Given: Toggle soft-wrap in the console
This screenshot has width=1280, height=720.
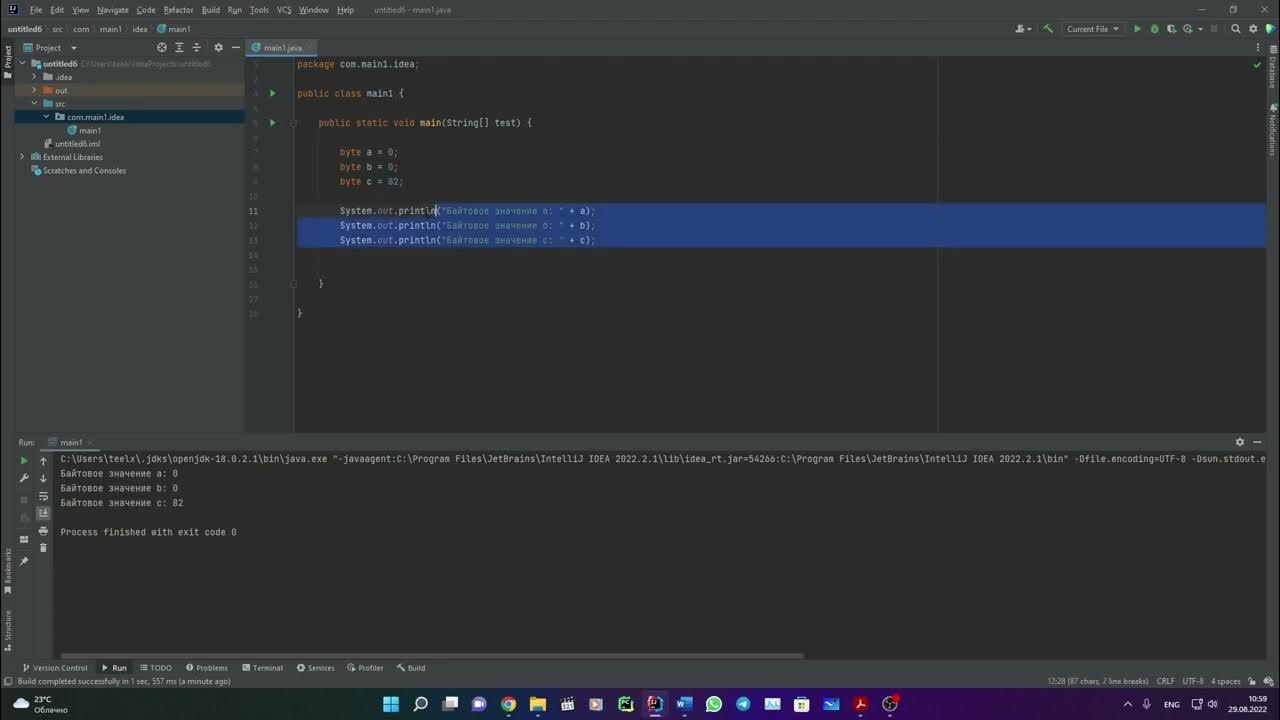Looking at the screenshot, I should 43,496.
